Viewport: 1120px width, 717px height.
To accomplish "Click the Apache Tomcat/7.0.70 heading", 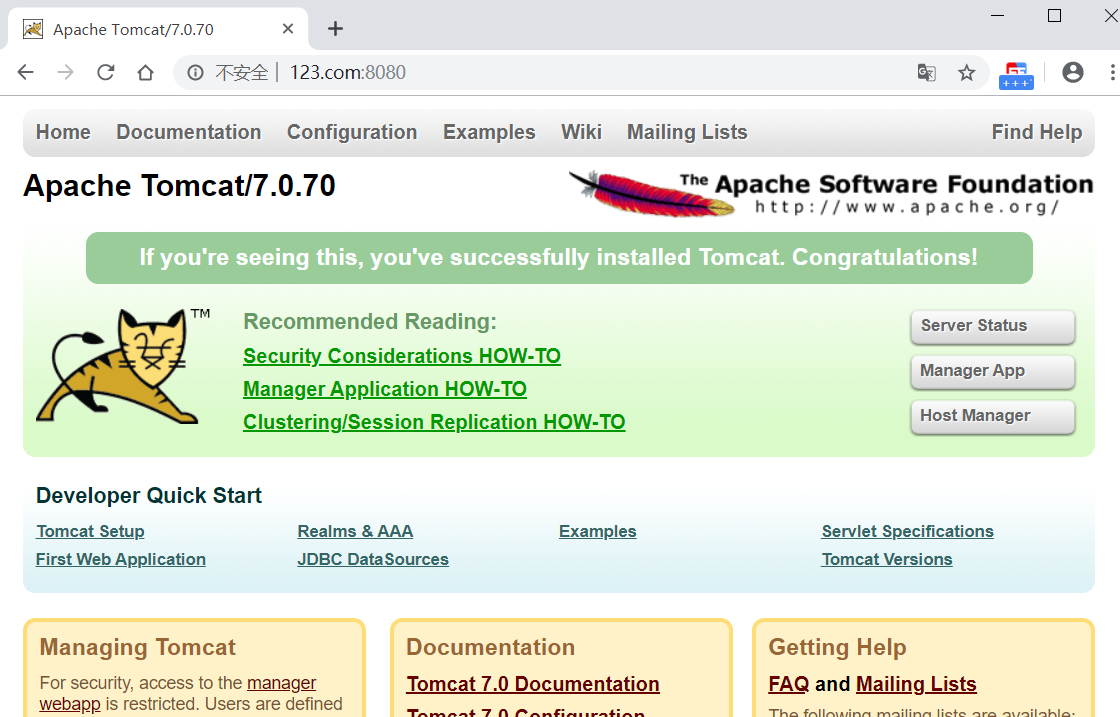I will 179,186.
